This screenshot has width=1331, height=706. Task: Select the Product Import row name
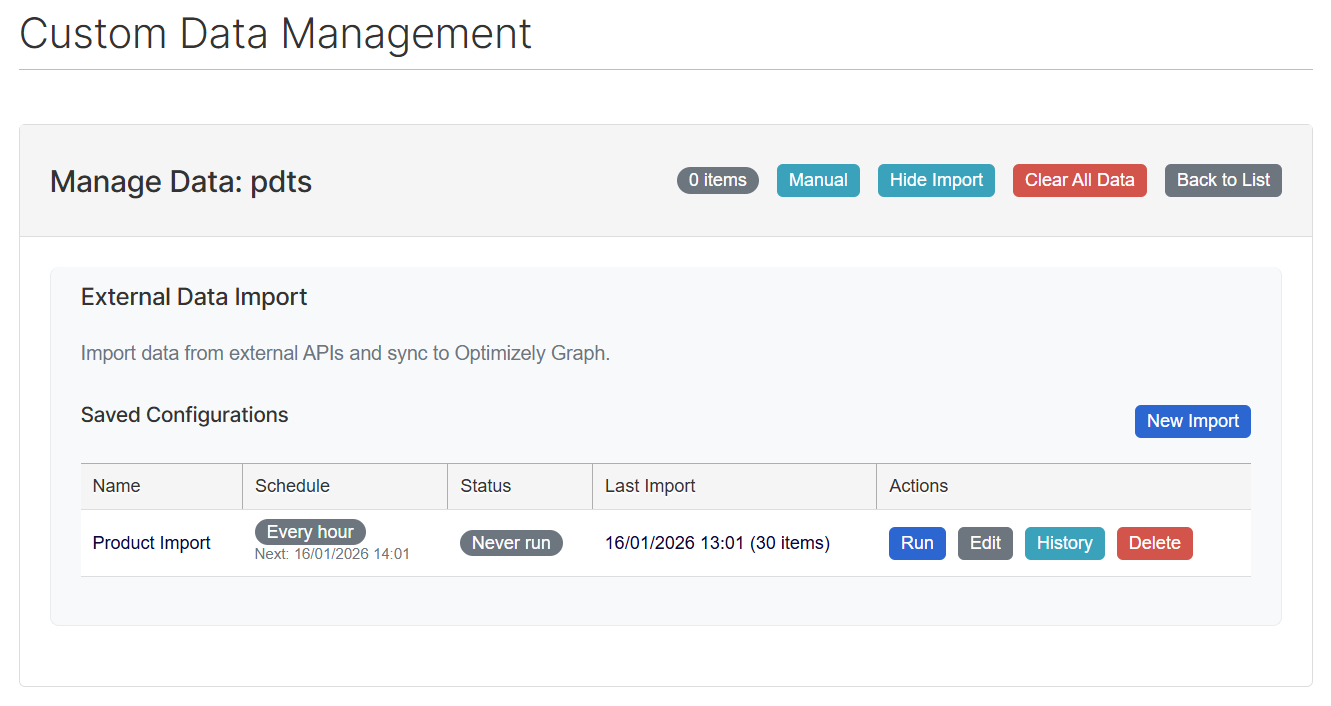pyautogui.click(x=152, y=543)
